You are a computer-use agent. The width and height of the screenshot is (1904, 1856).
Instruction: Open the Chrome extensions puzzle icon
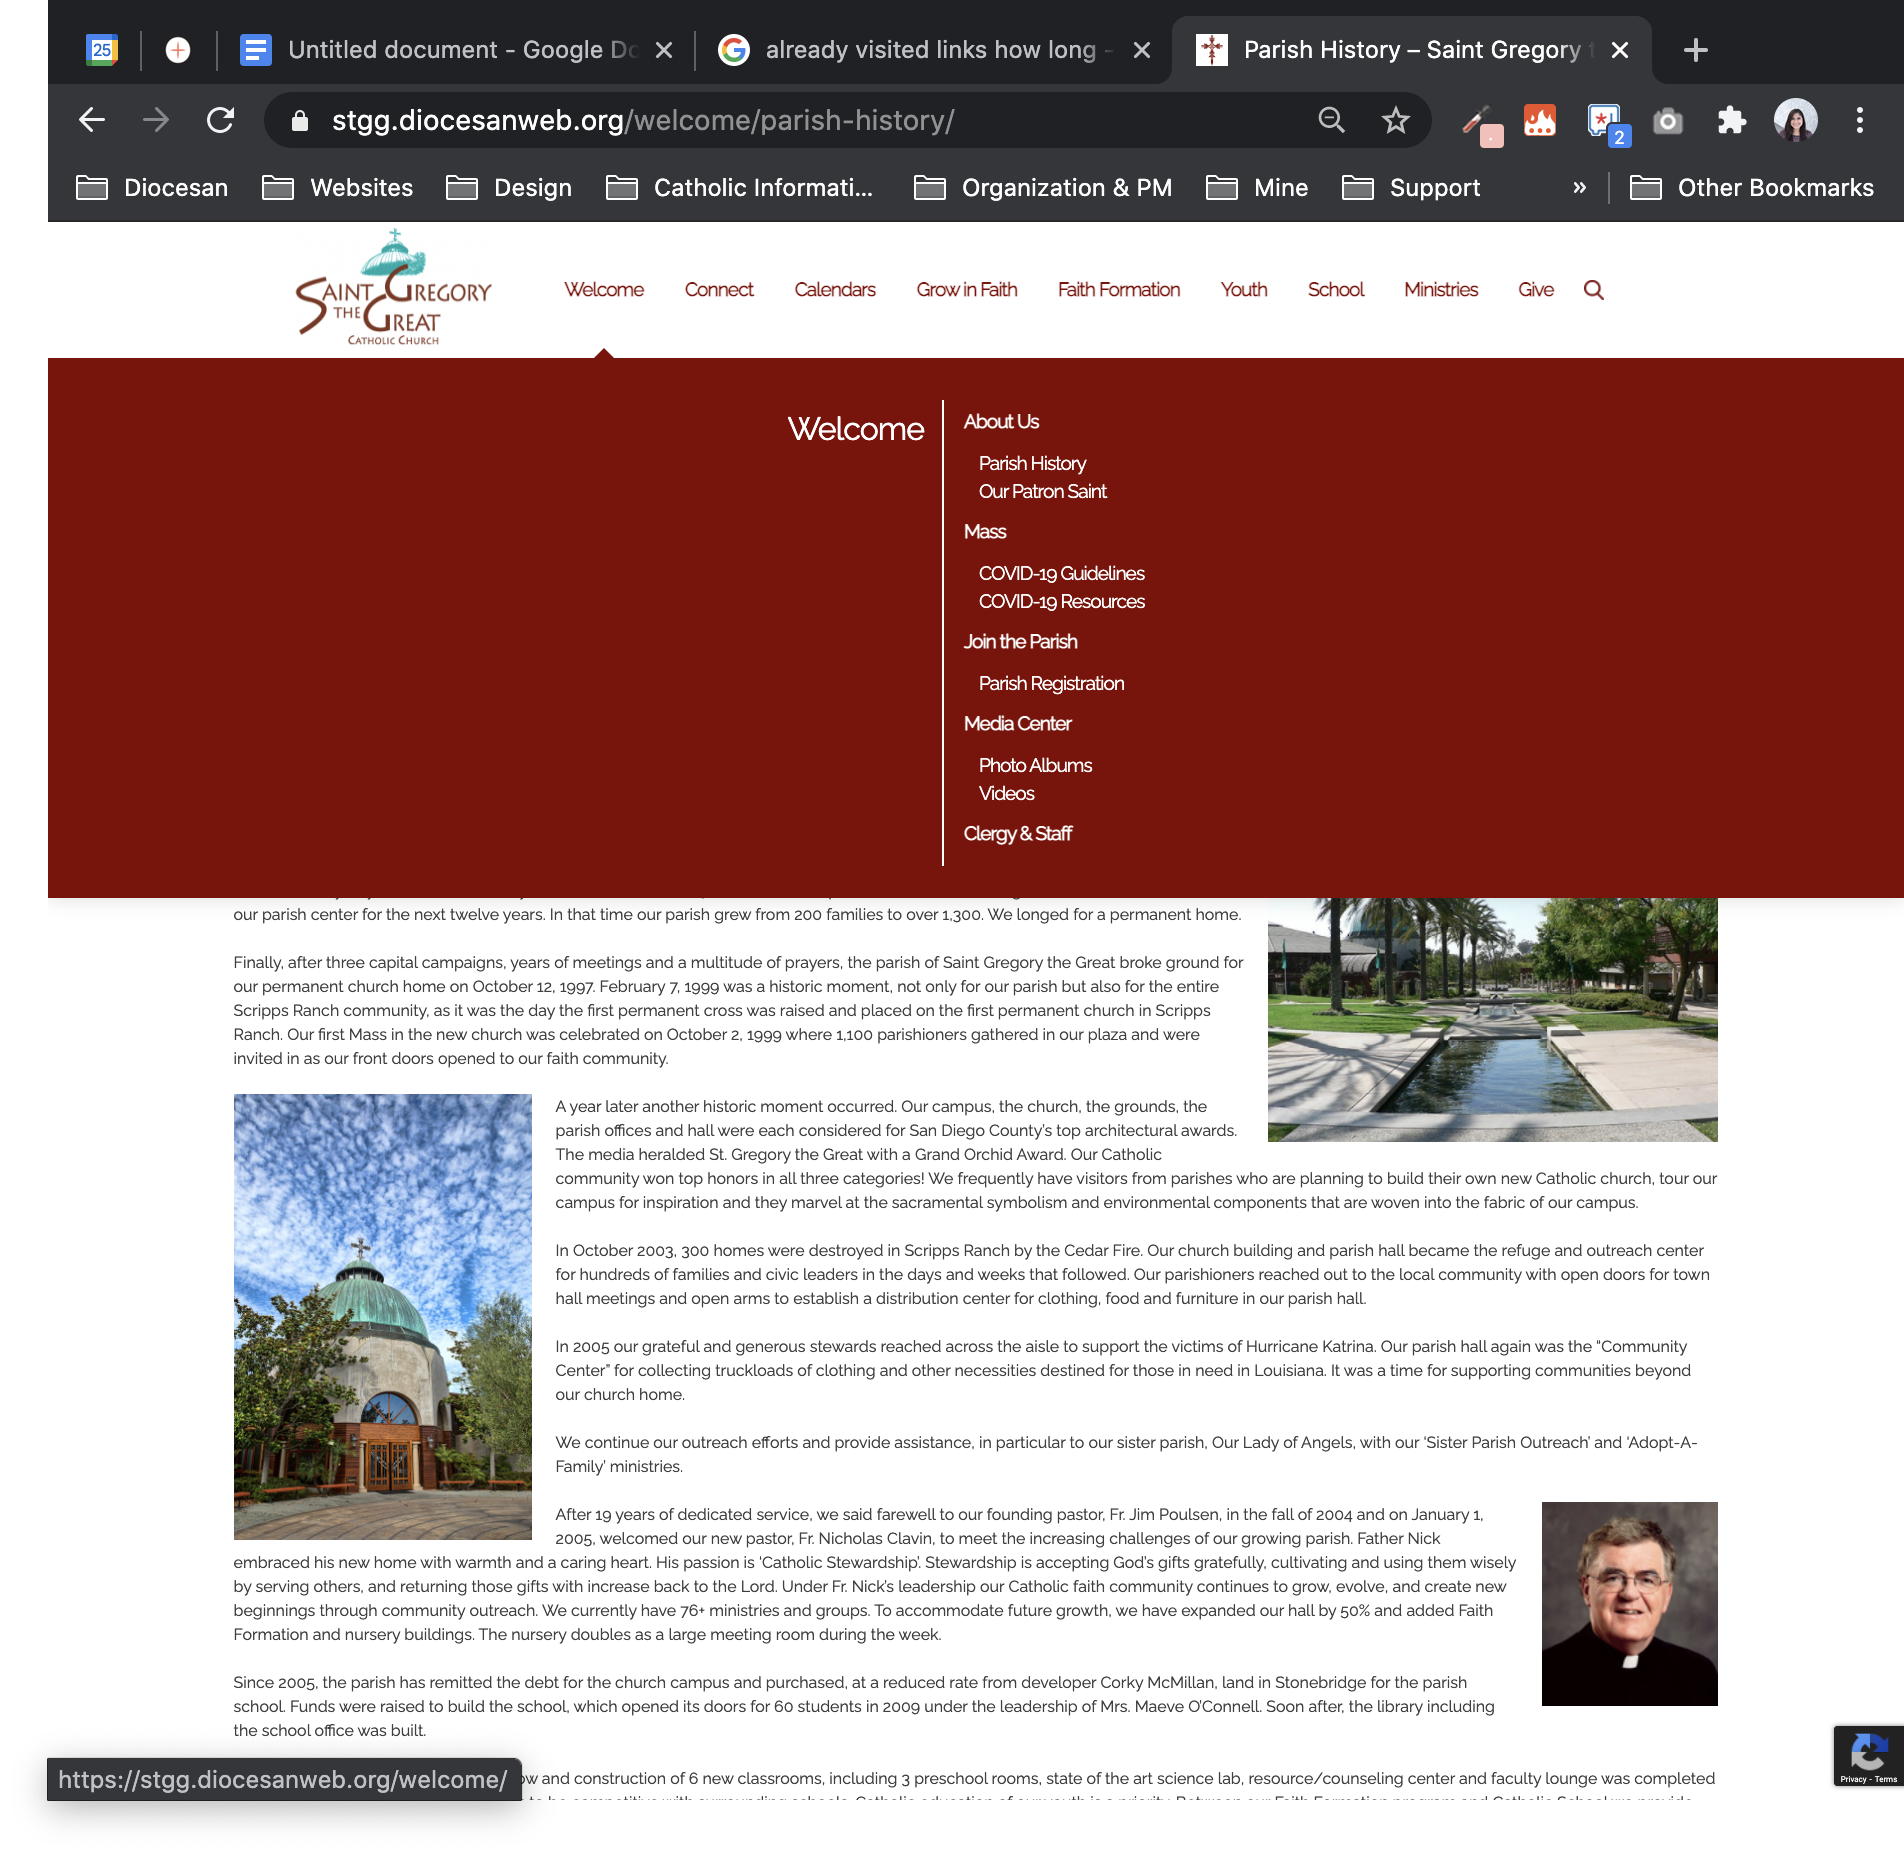tap(1731, 121)
